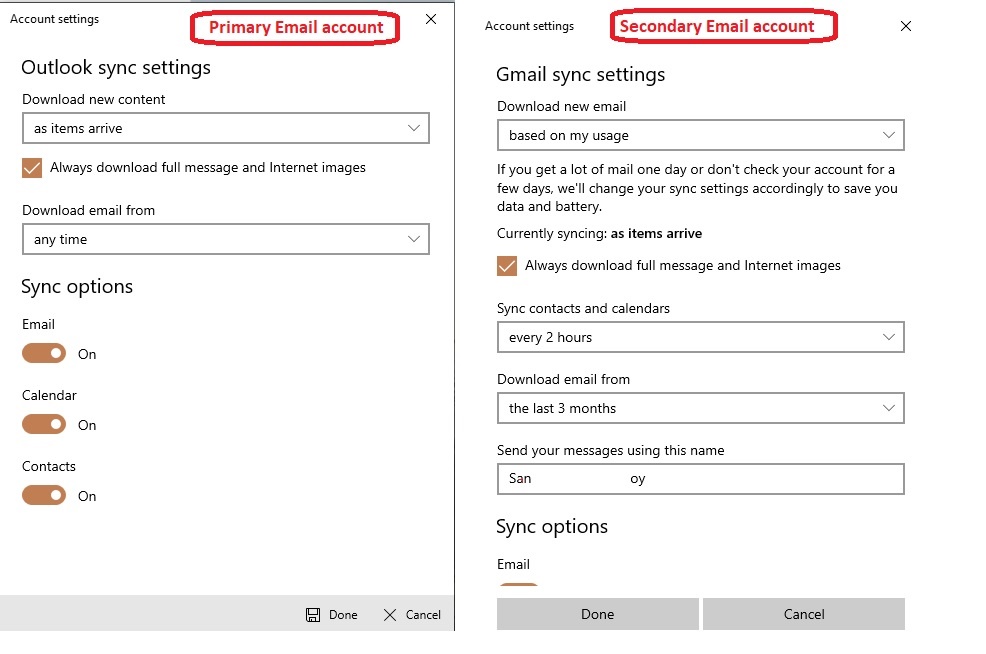Open the 'based on my usage' dropdown
Image resolution: width=986 pixels, height=654 pixels.
click(x=700, y=135)
